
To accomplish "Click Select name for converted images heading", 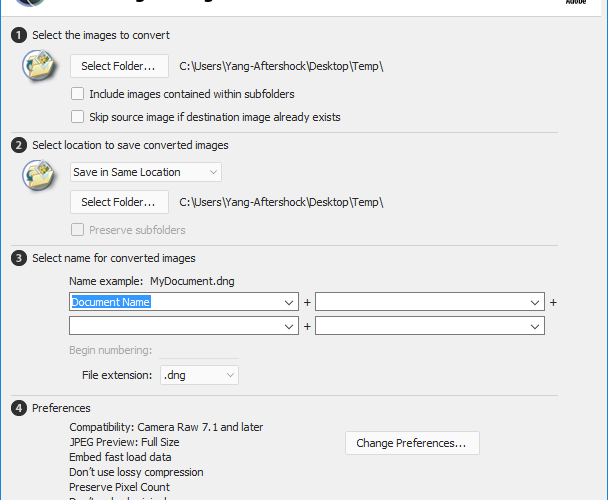I will click(114, 258).
